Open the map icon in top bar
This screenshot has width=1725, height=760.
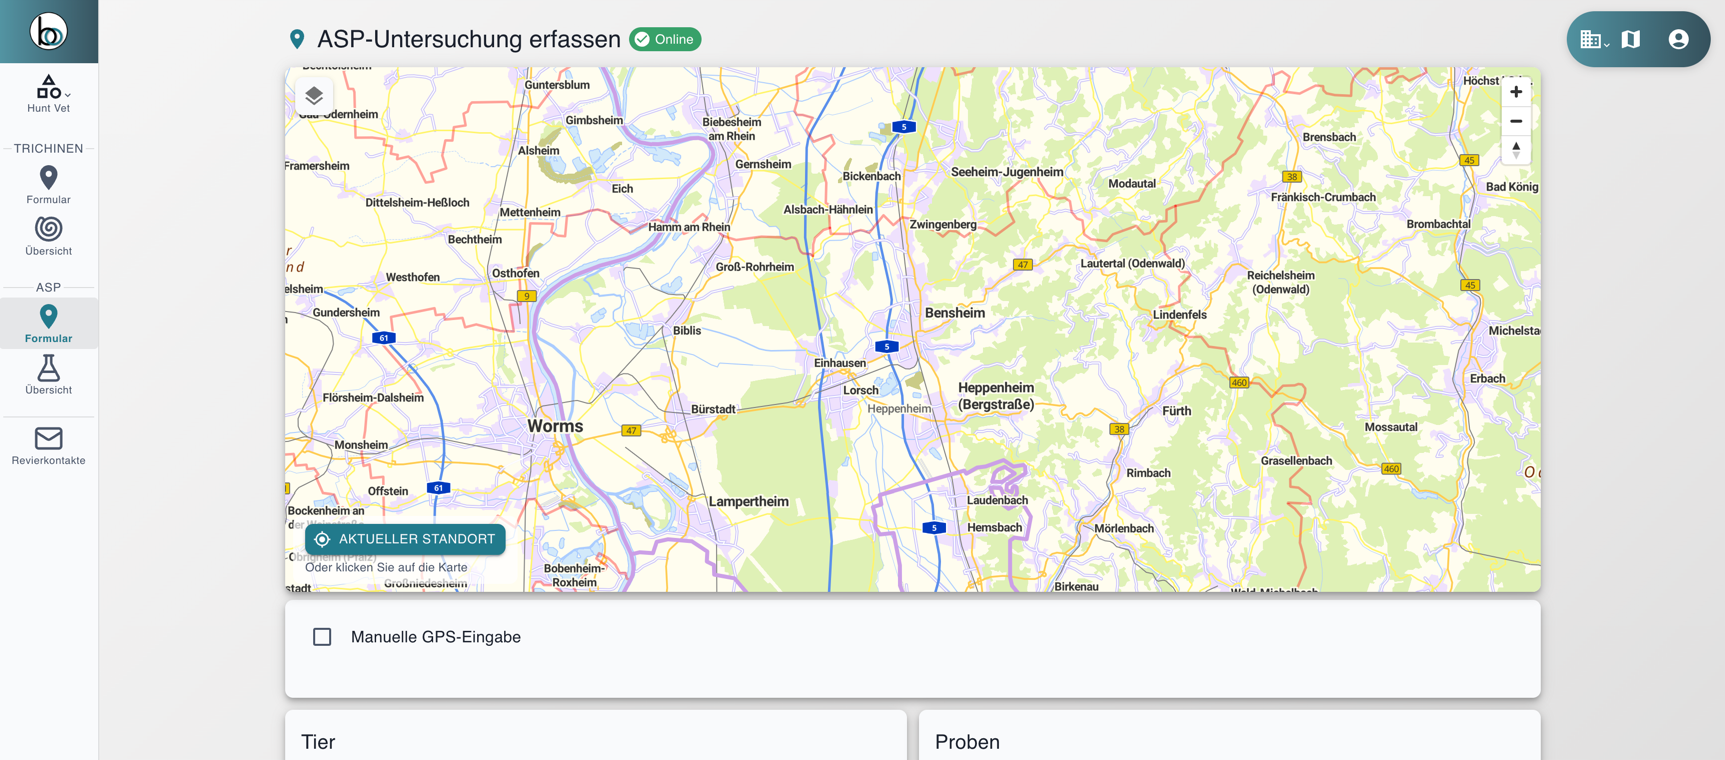pos(1631,39)
